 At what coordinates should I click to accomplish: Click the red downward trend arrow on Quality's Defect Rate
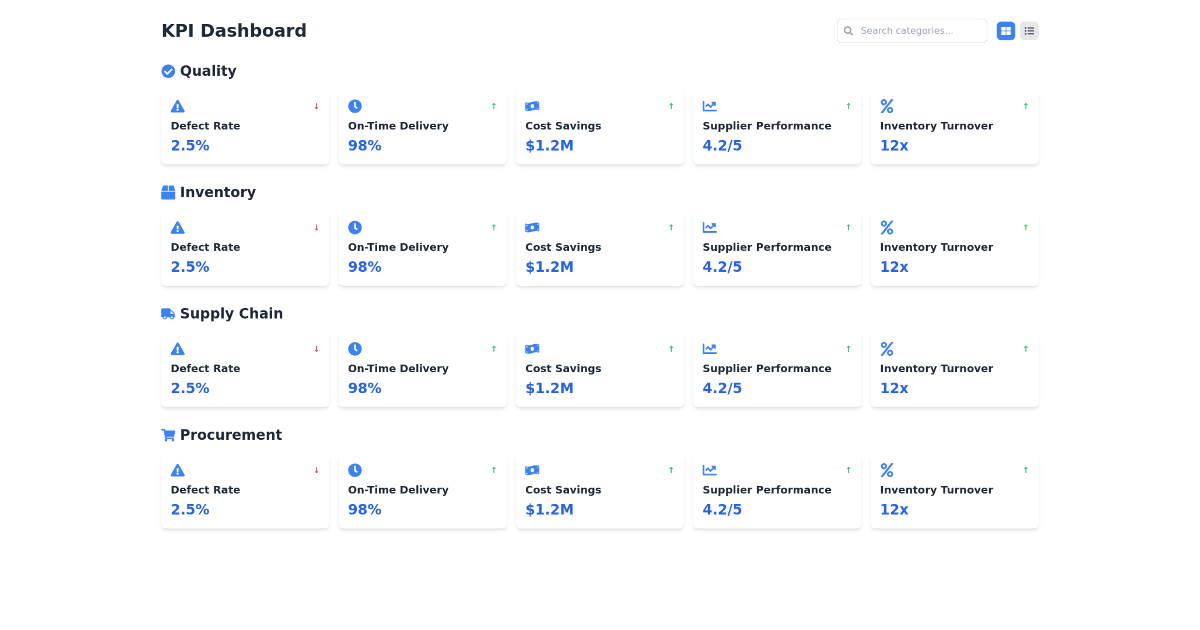(316, 106)
